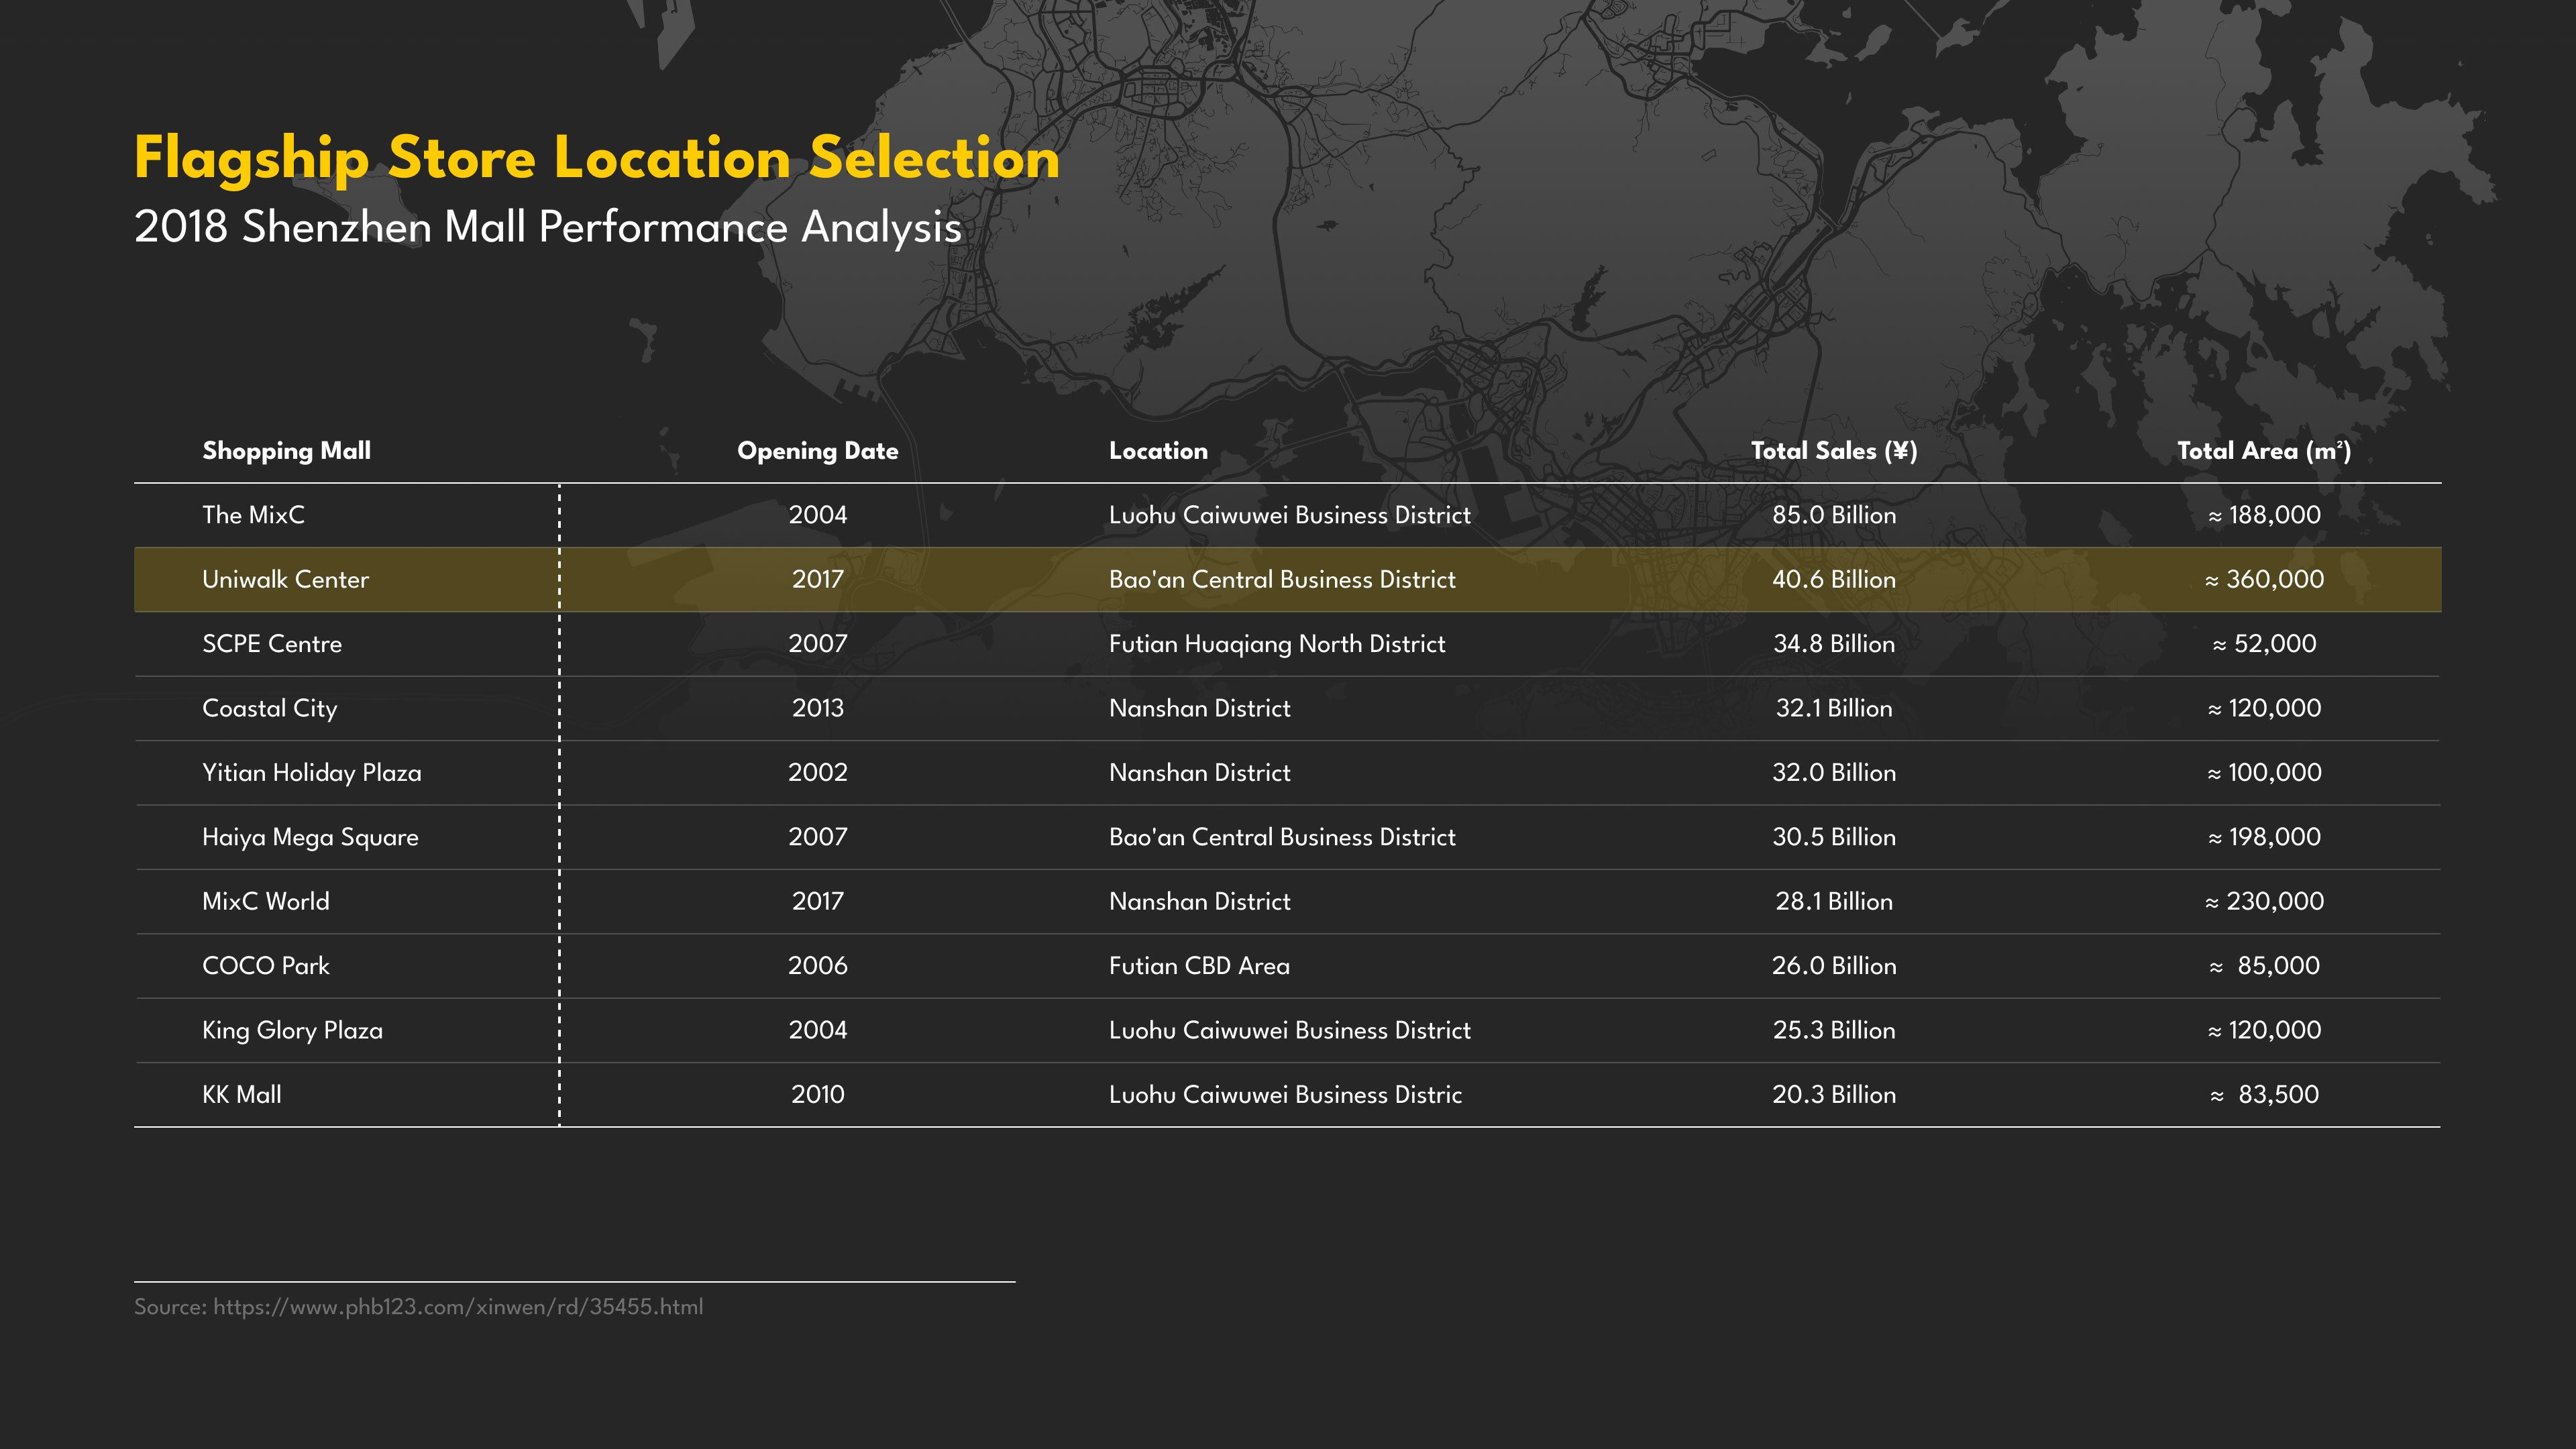
Task: Click opening date 2004 in The MixC row
Action: tap(818, 515)
